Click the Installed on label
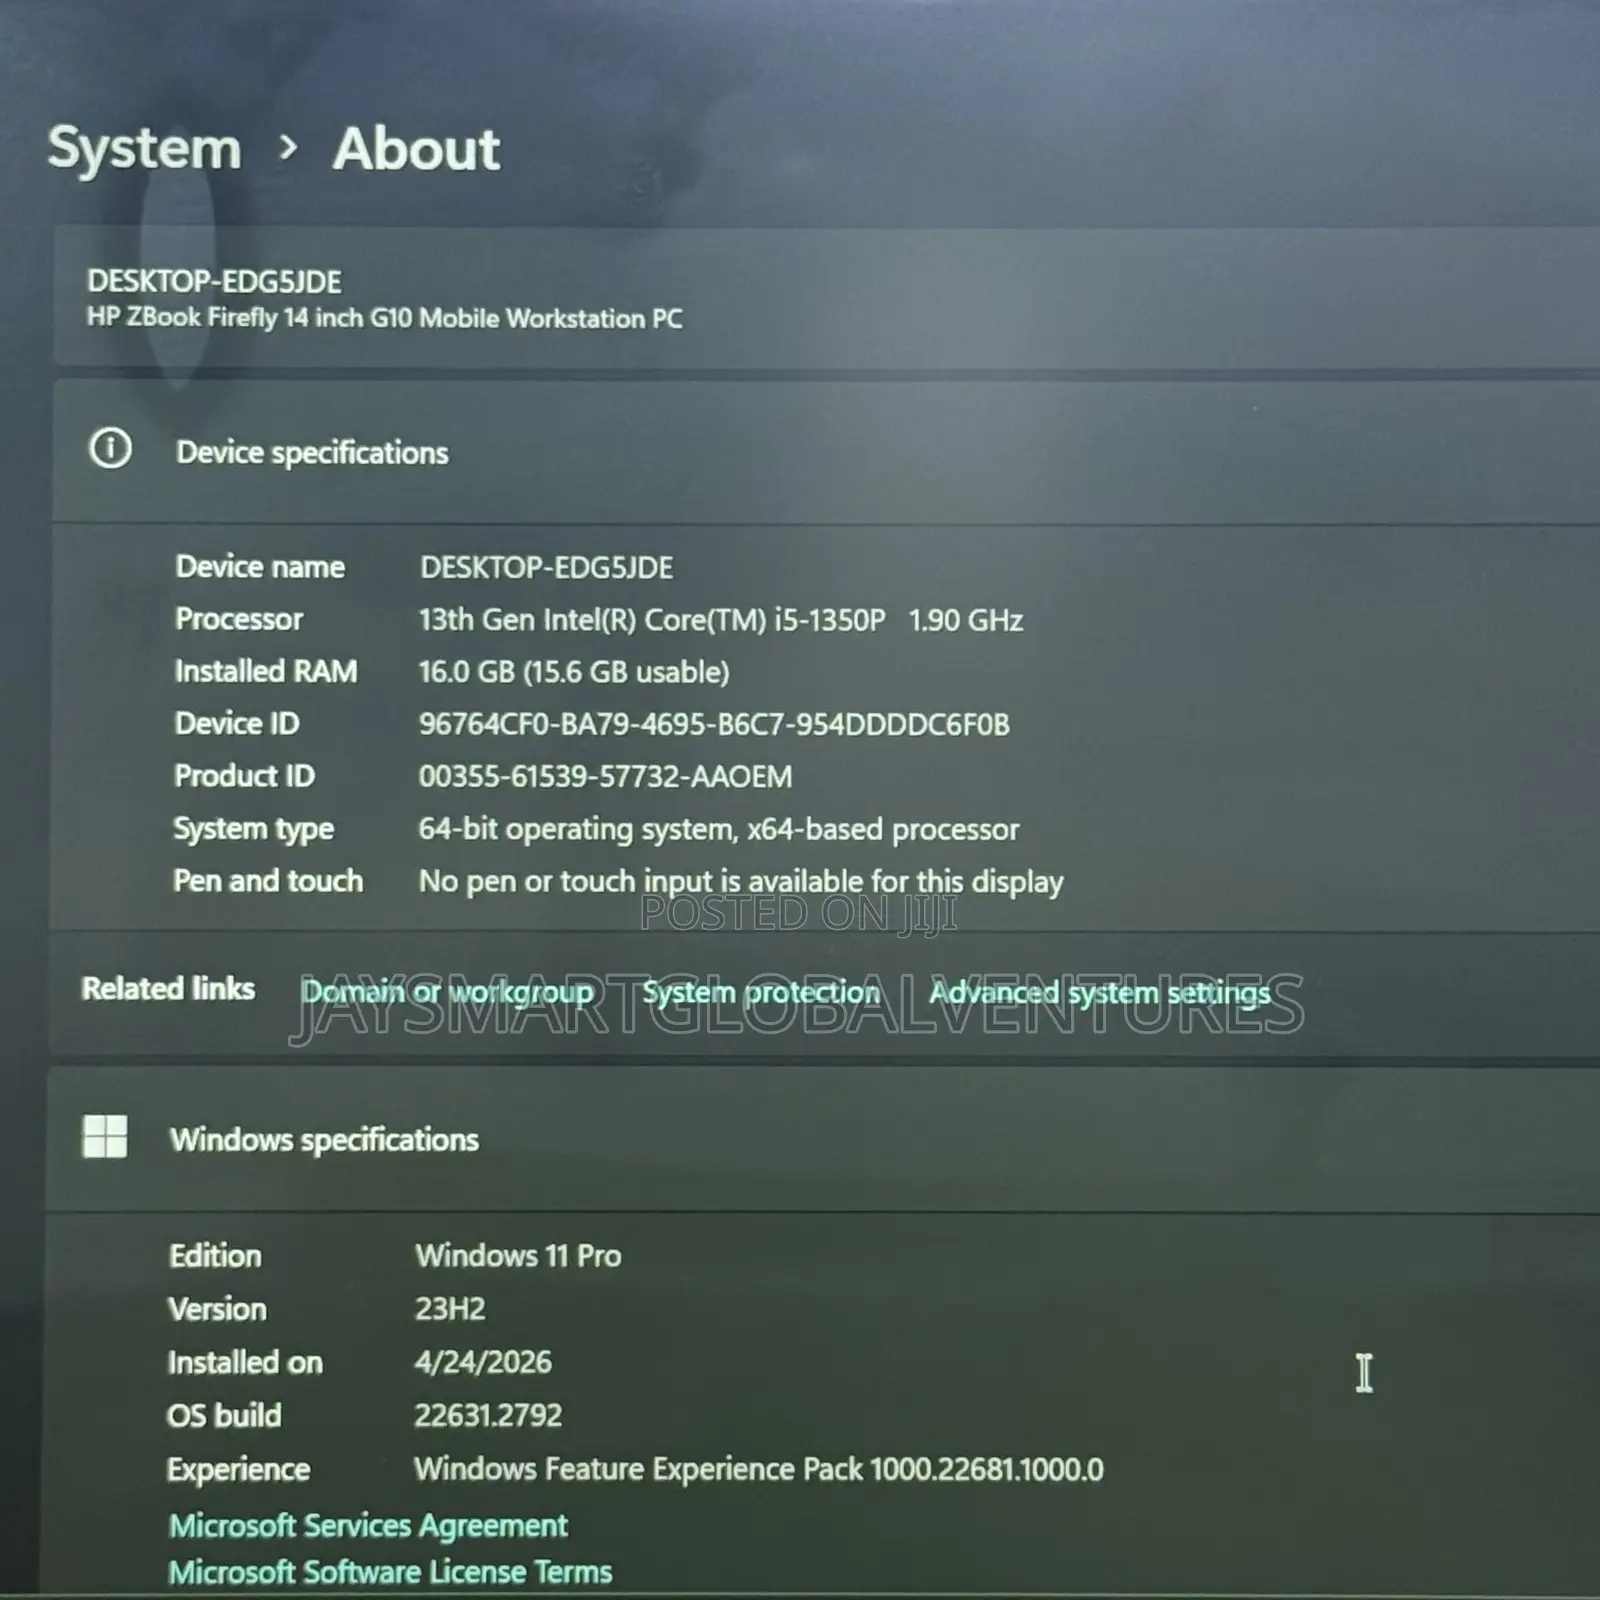The image size is (1600, 1600). click(x=245, y=1362)
